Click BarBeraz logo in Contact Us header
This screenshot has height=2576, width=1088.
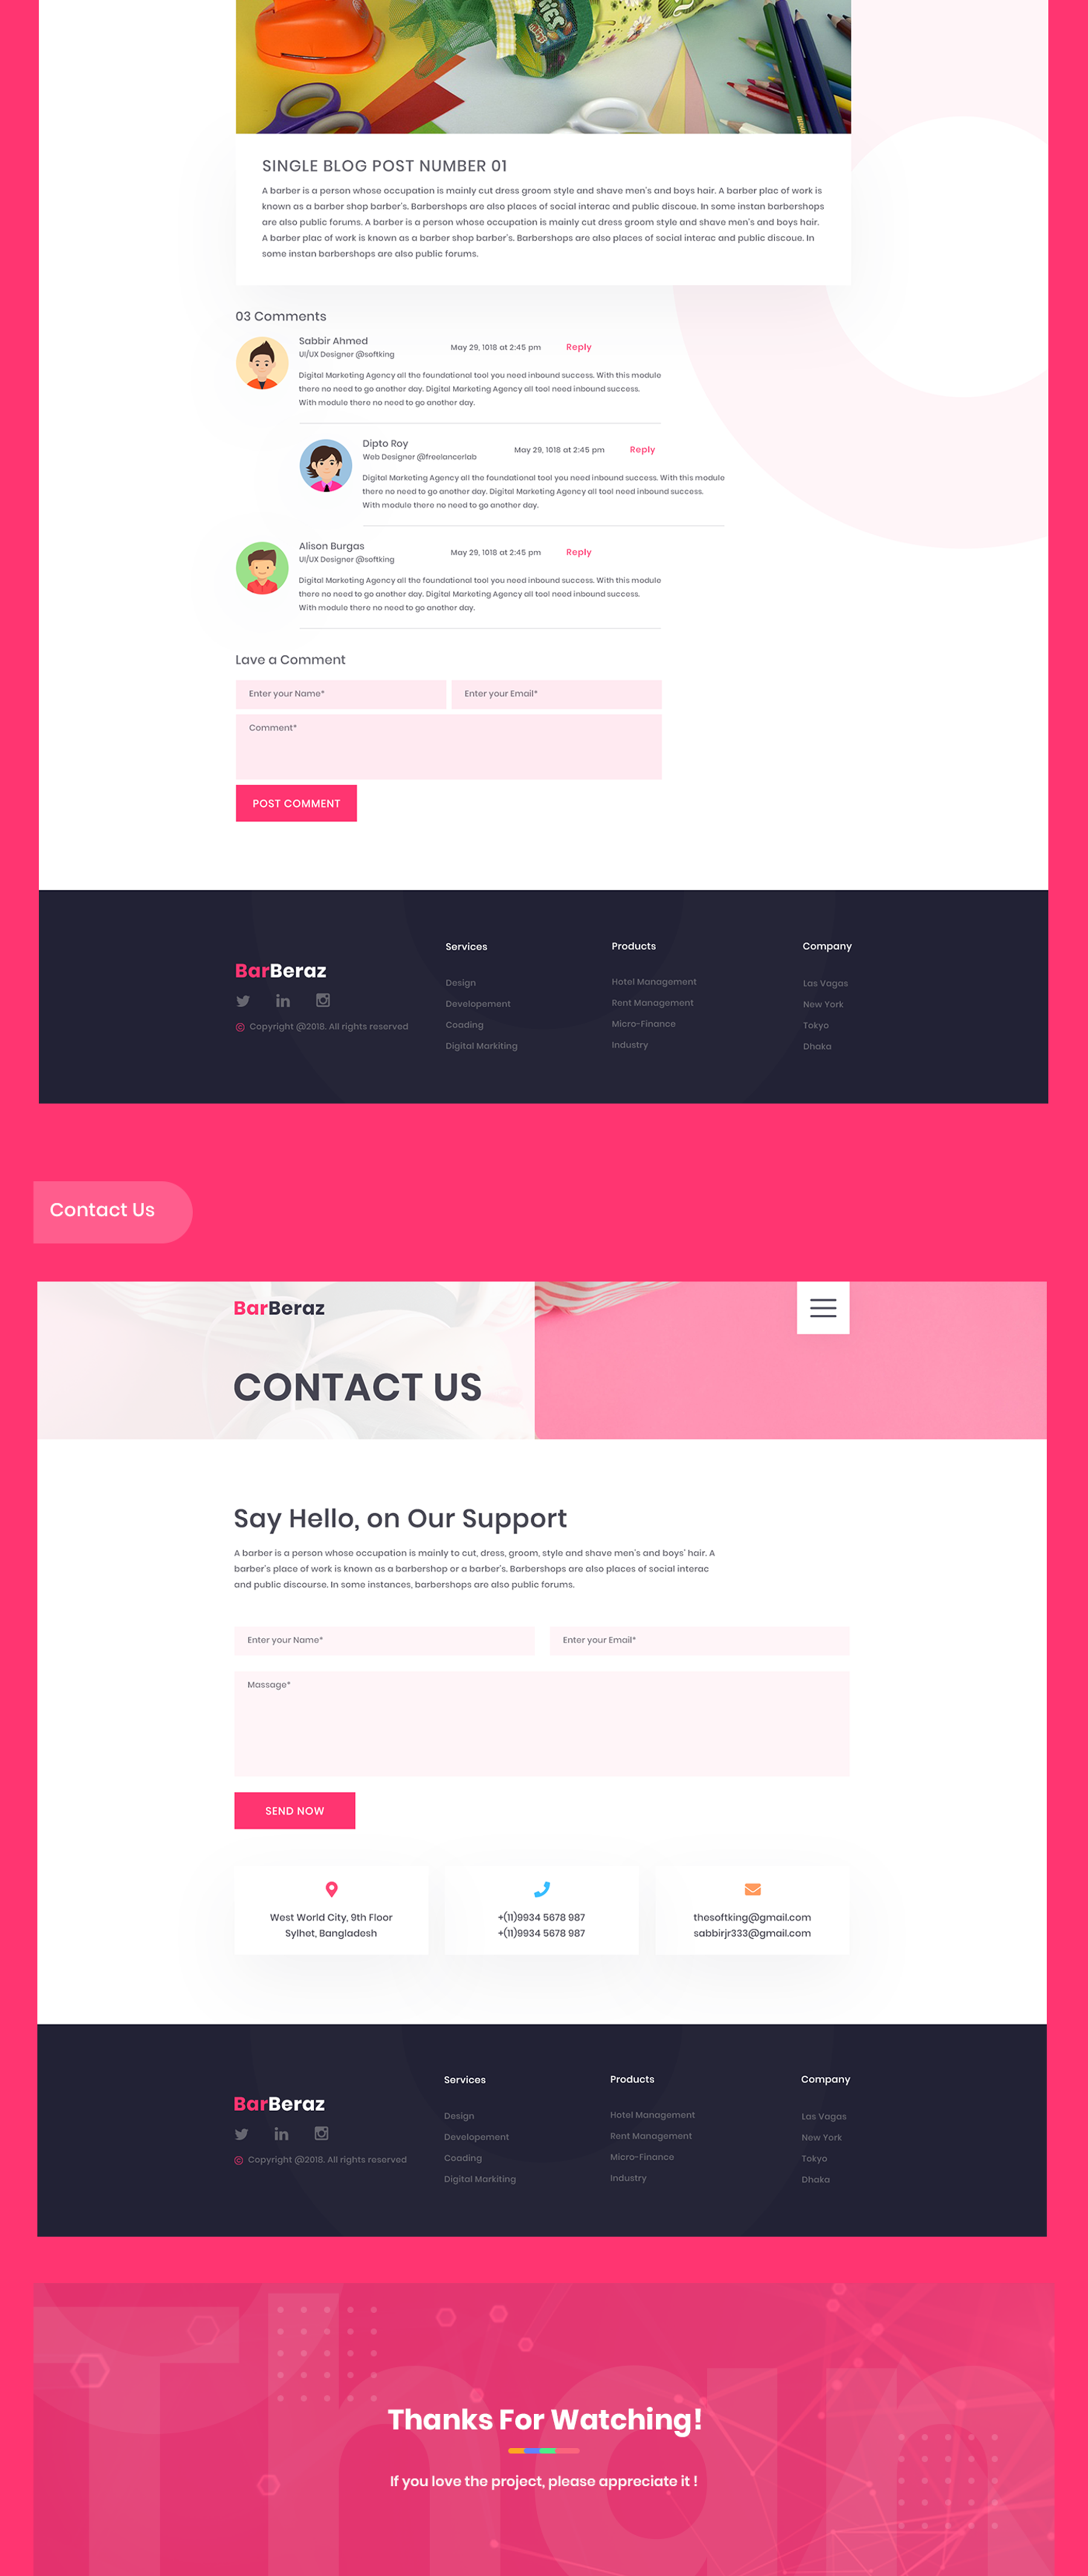click(276, 1306)
